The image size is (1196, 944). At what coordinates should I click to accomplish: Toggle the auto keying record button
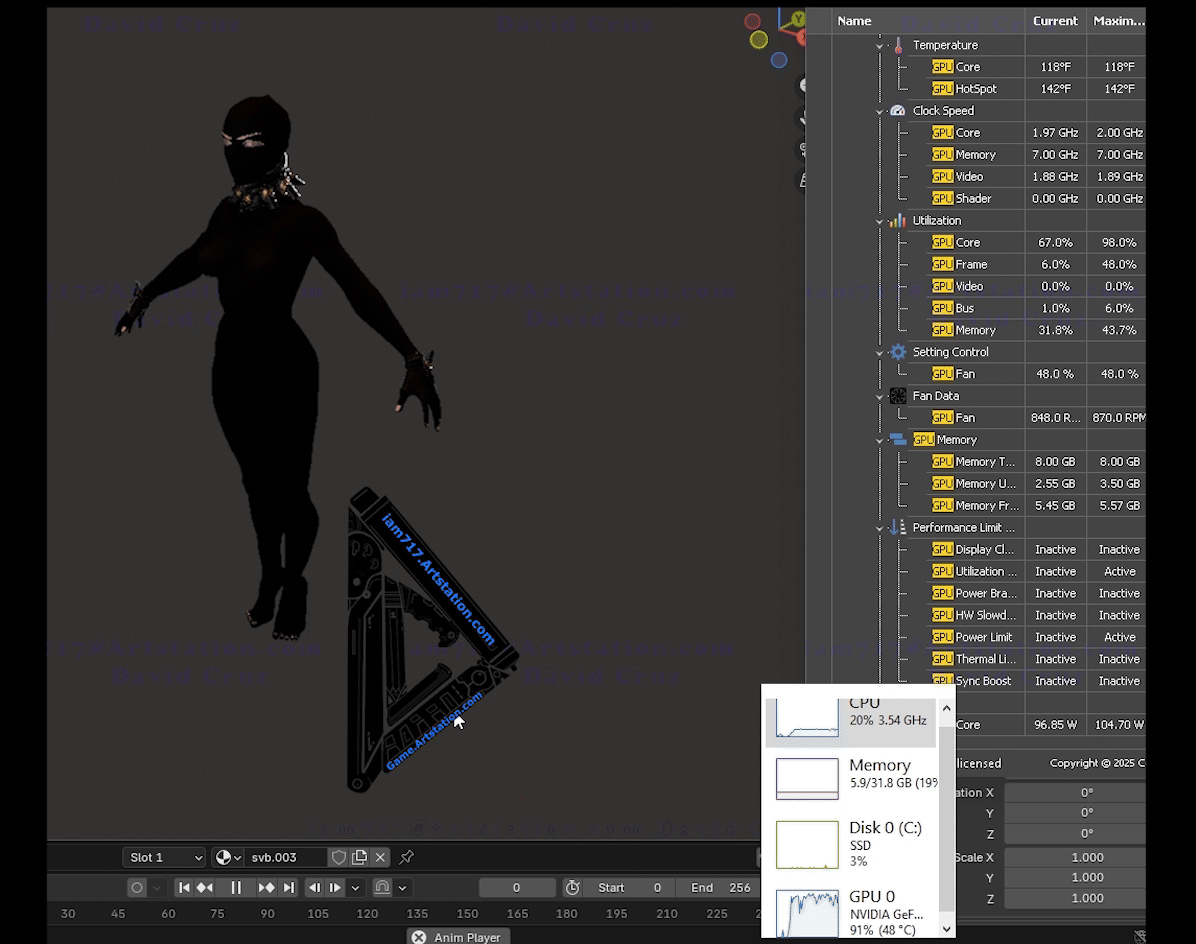[x=137, y=888]
